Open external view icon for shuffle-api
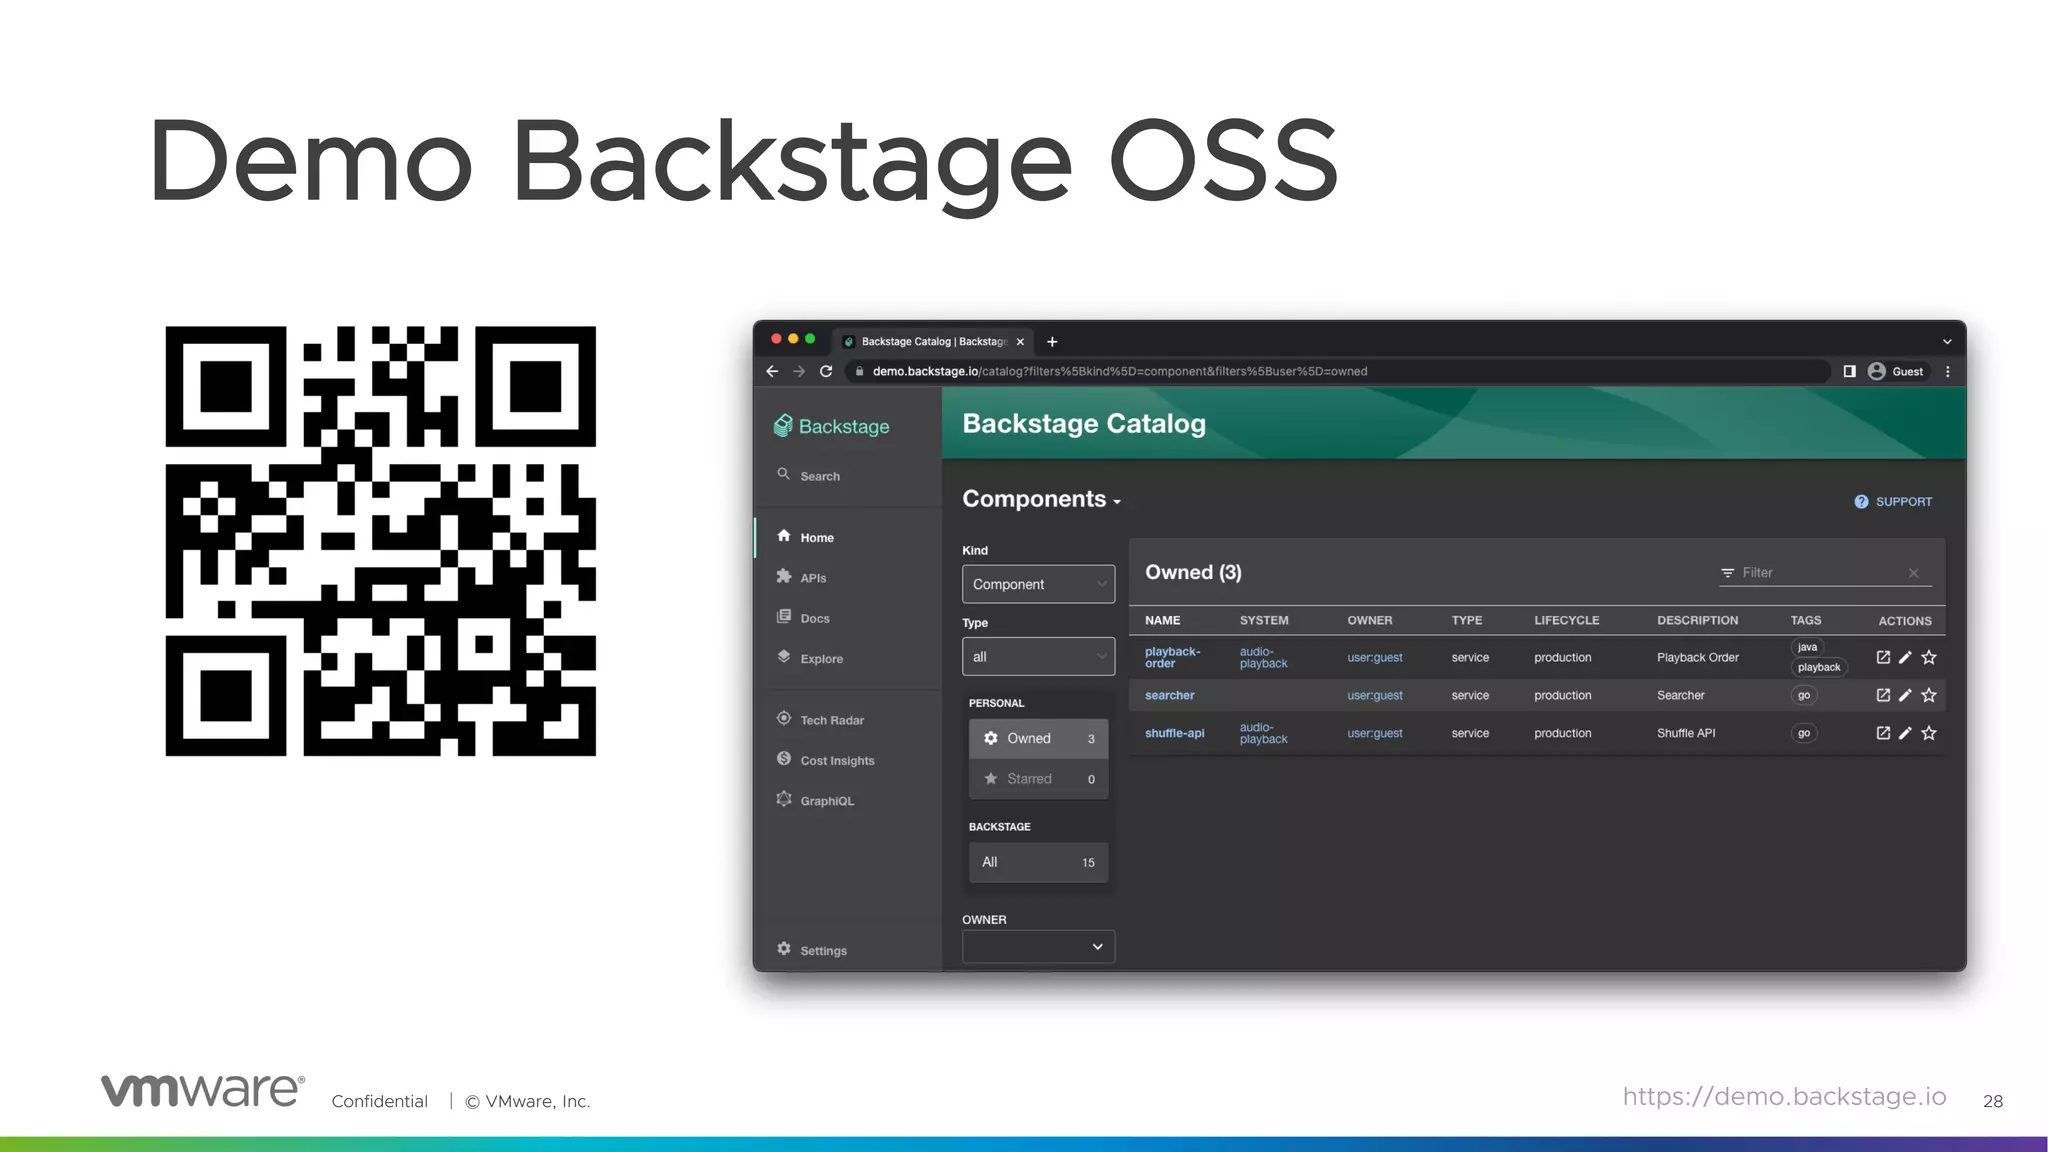 tap(1883, 733)
